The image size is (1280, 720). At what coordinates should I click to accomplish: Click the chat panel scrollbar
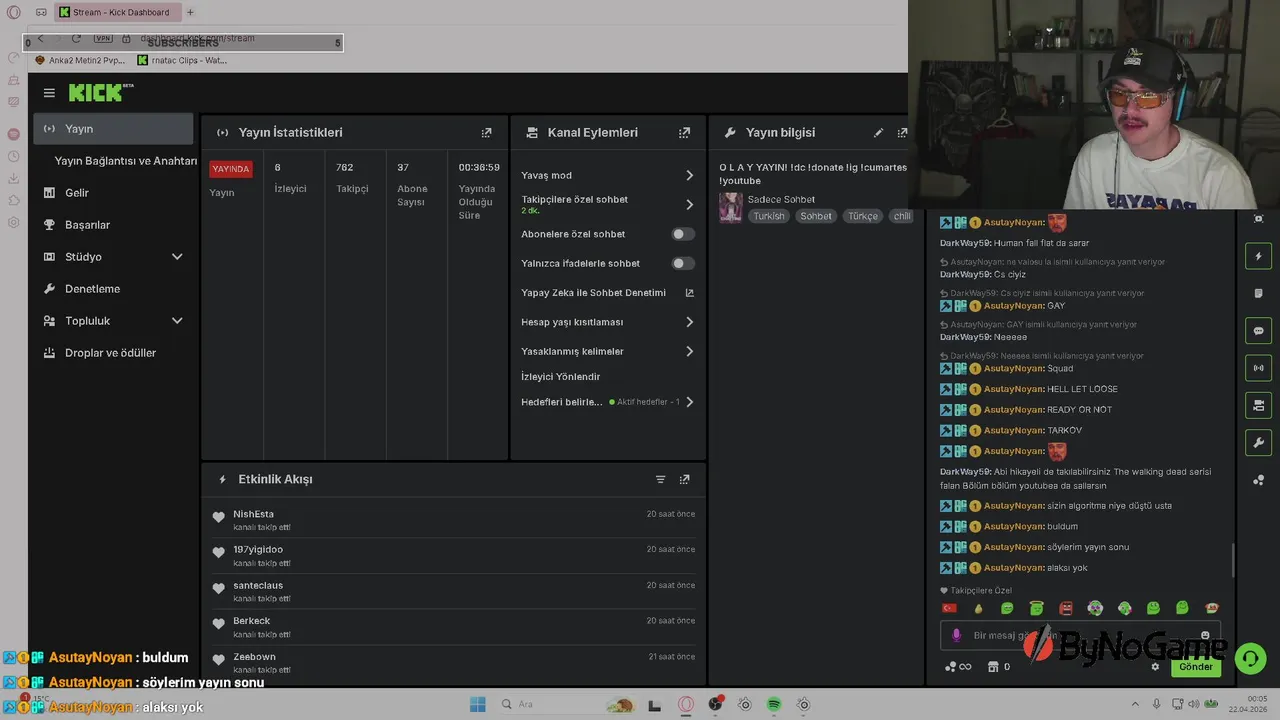1233,560
